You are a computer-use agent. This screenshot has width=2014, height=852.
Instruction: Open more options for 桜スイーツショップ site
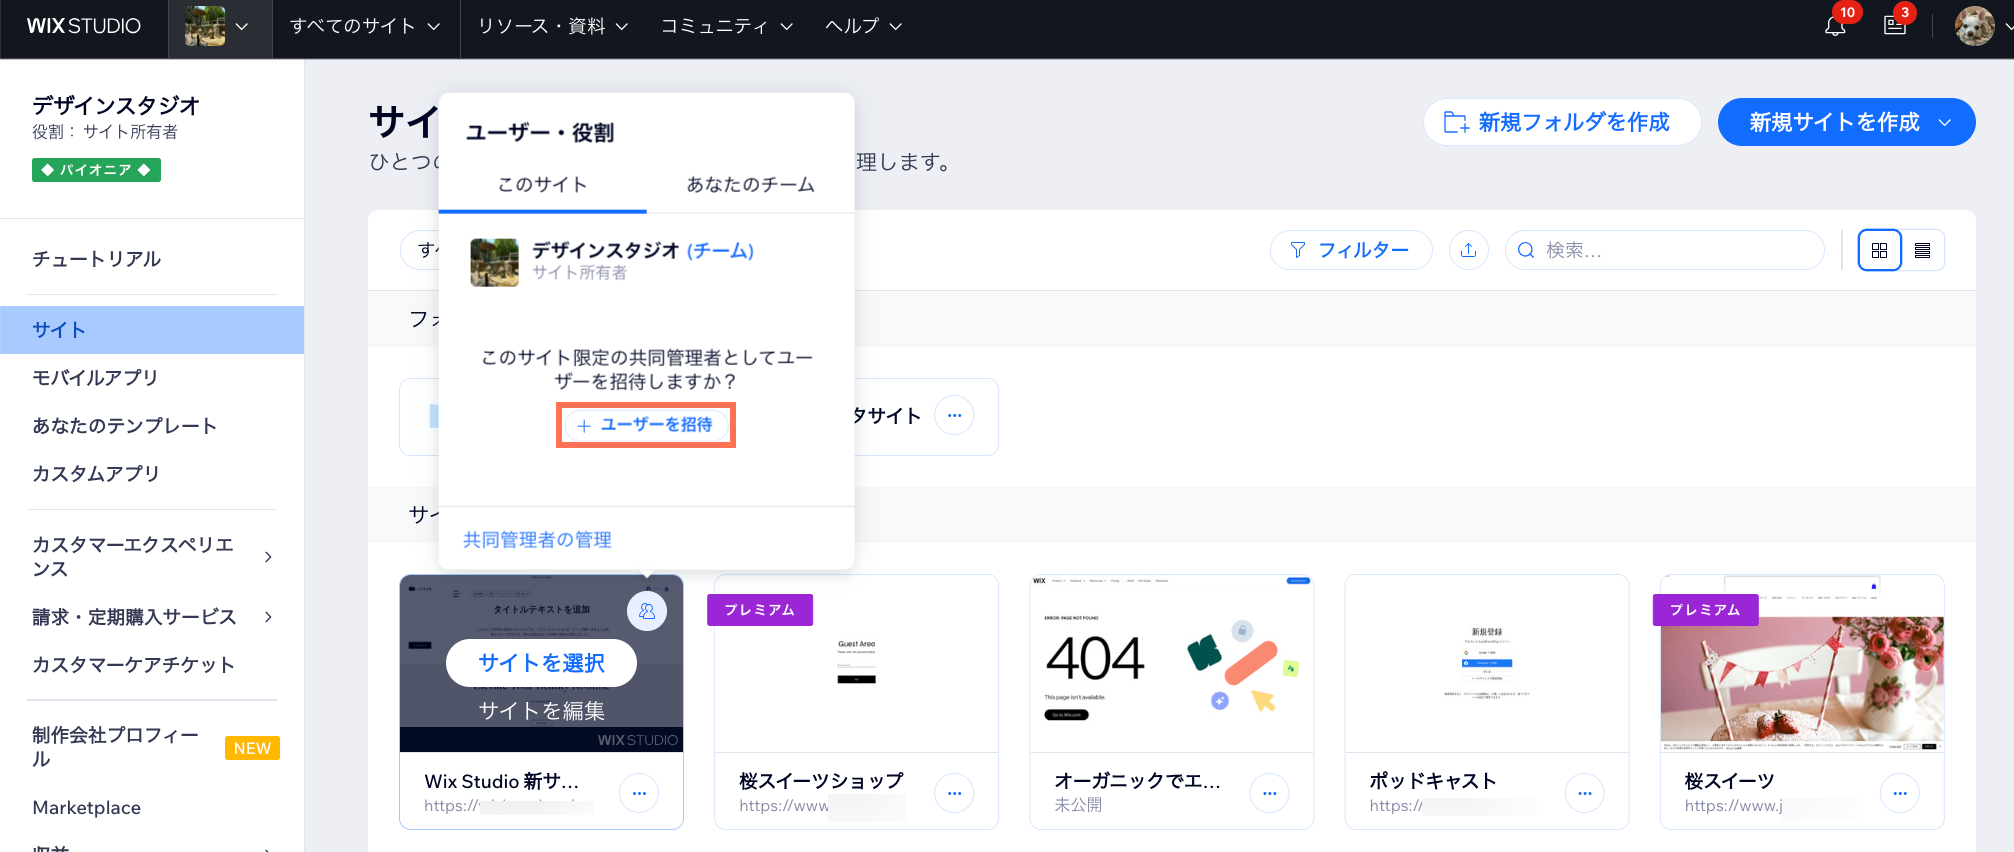(954, 793)
